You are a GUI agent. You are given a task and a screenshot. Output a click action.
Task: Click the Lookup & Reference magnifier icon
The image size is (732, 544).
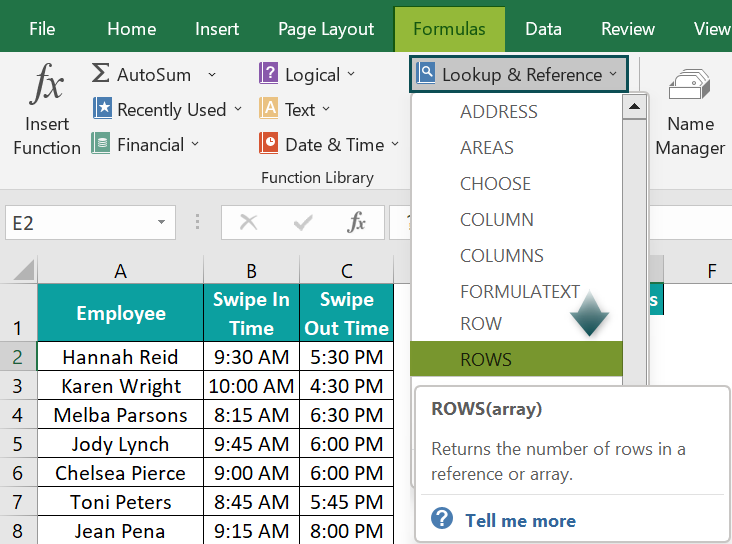(x=426, y=73)
